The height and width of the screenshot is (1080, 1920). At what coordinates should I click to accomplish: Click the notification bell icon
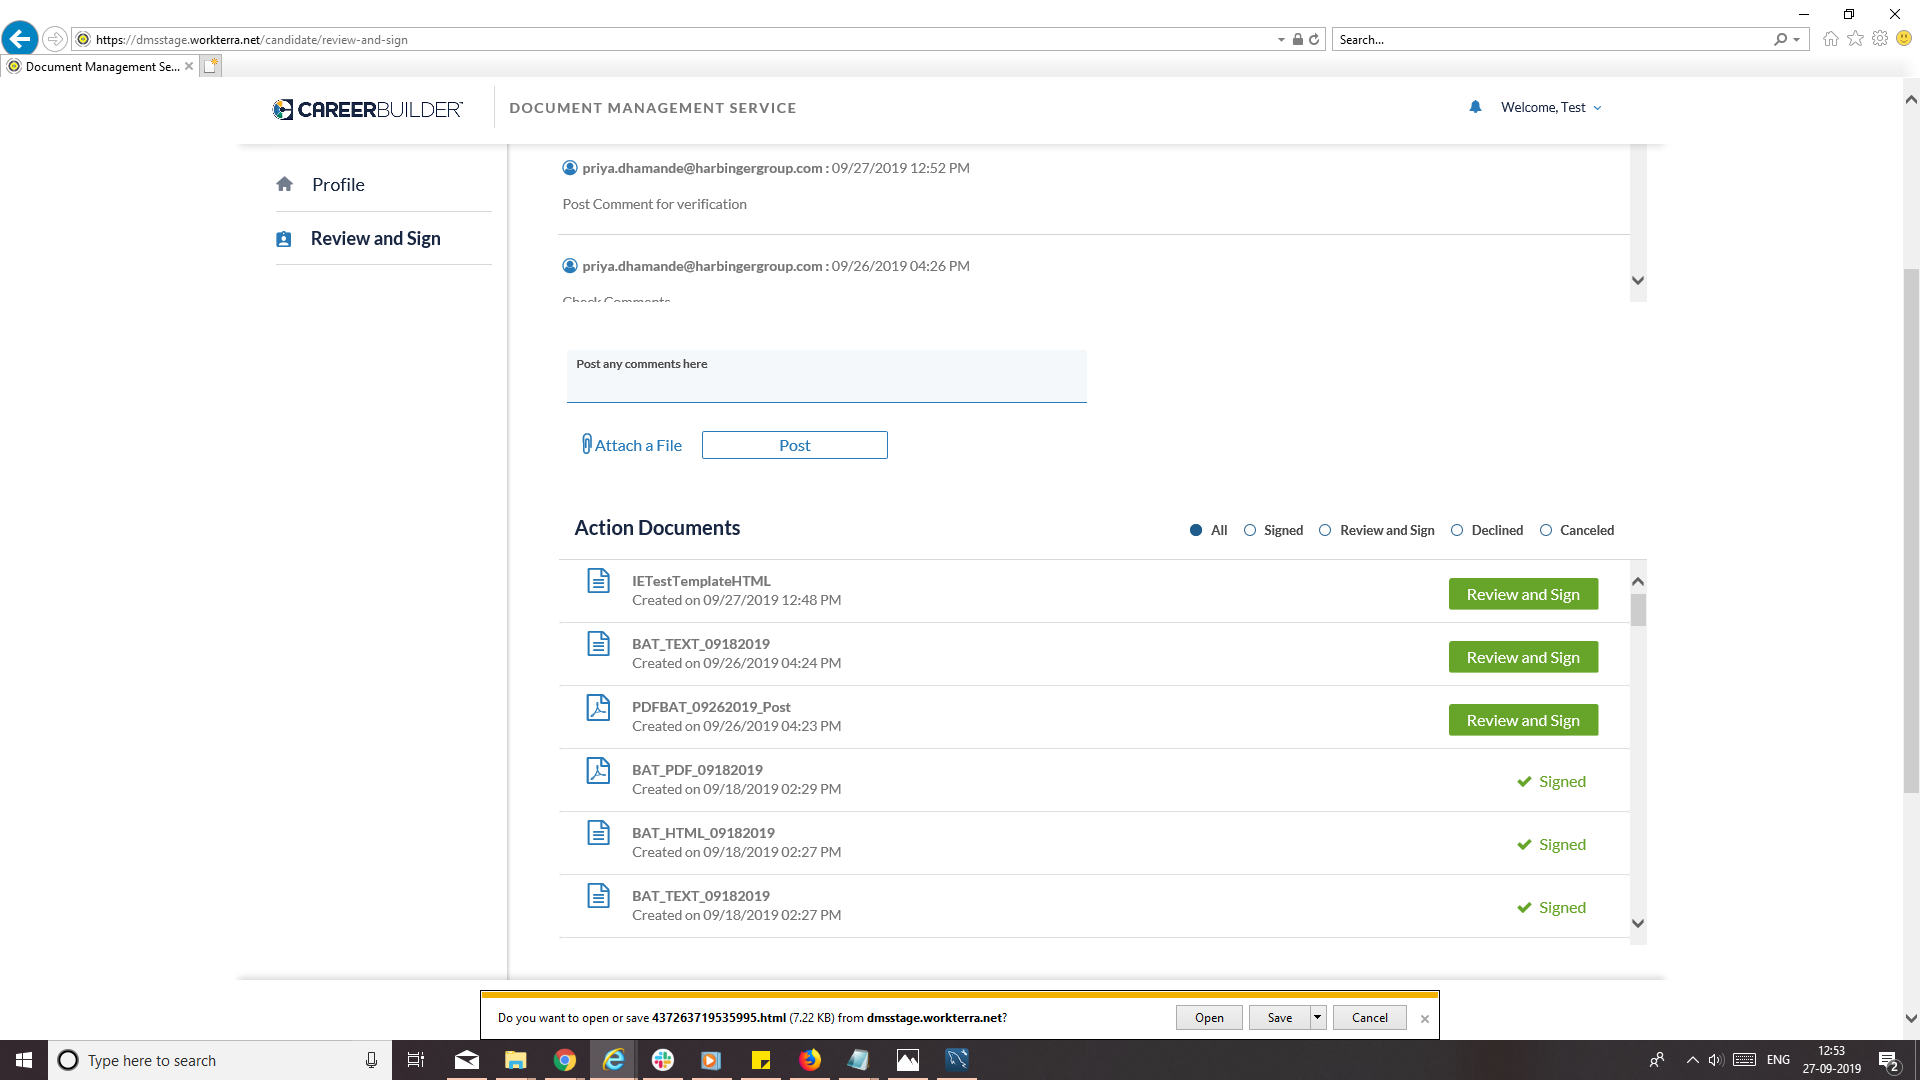[1475, 107]
